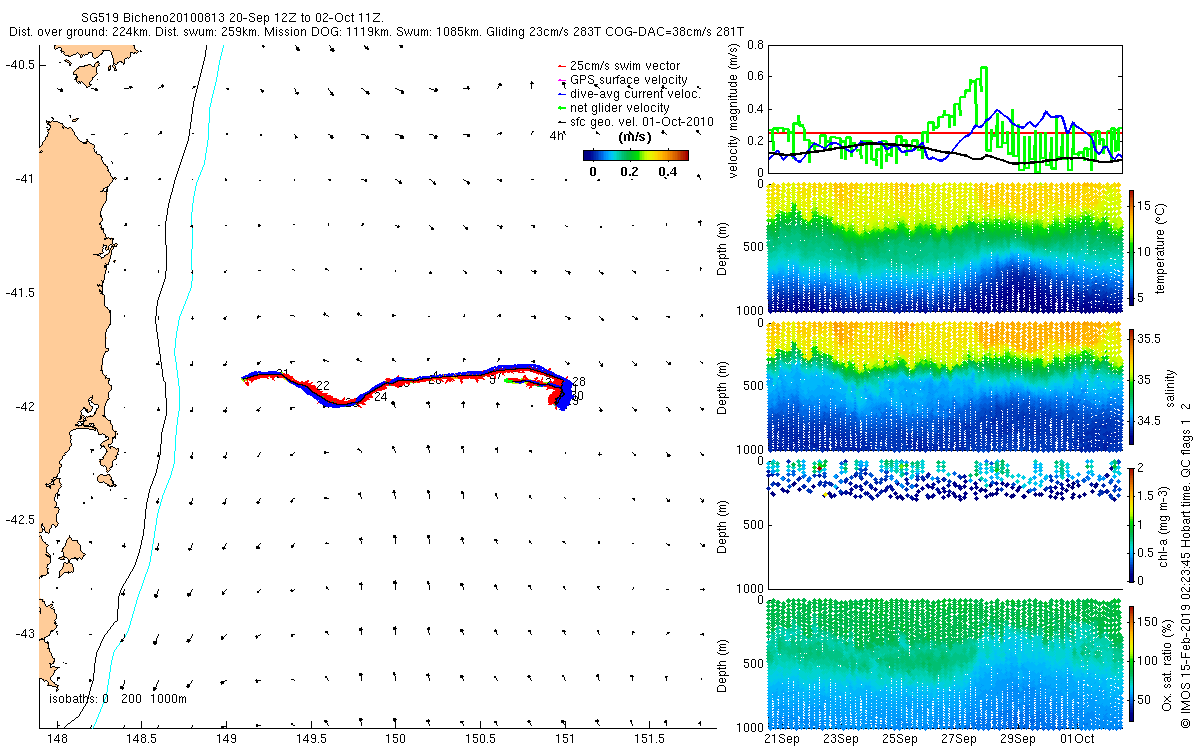Image resolution: width=1200 pixels, height=750 pixels.
Task: Click the 'velocity magnitude (m/s)' axis label
Action: coord(735,111)
